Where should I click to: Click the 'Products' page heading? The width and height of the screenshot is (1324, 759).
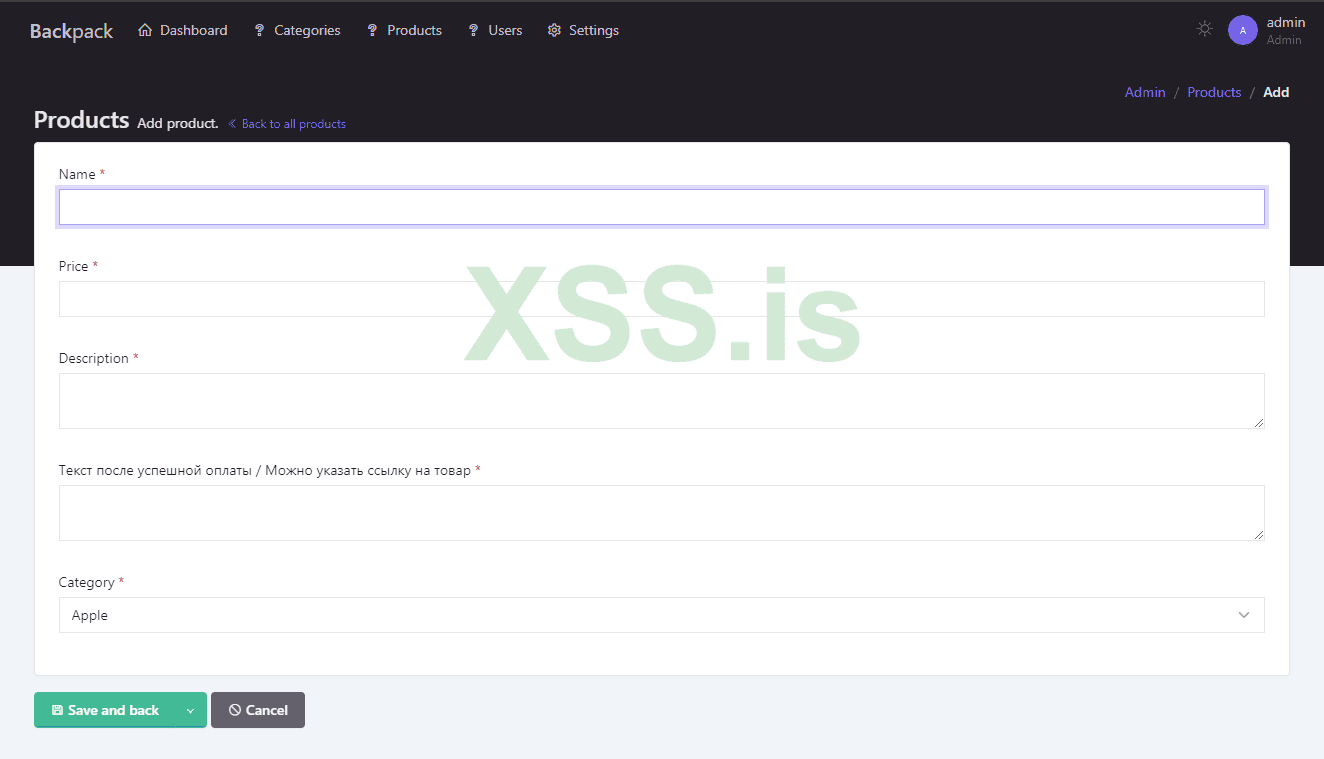82,120
